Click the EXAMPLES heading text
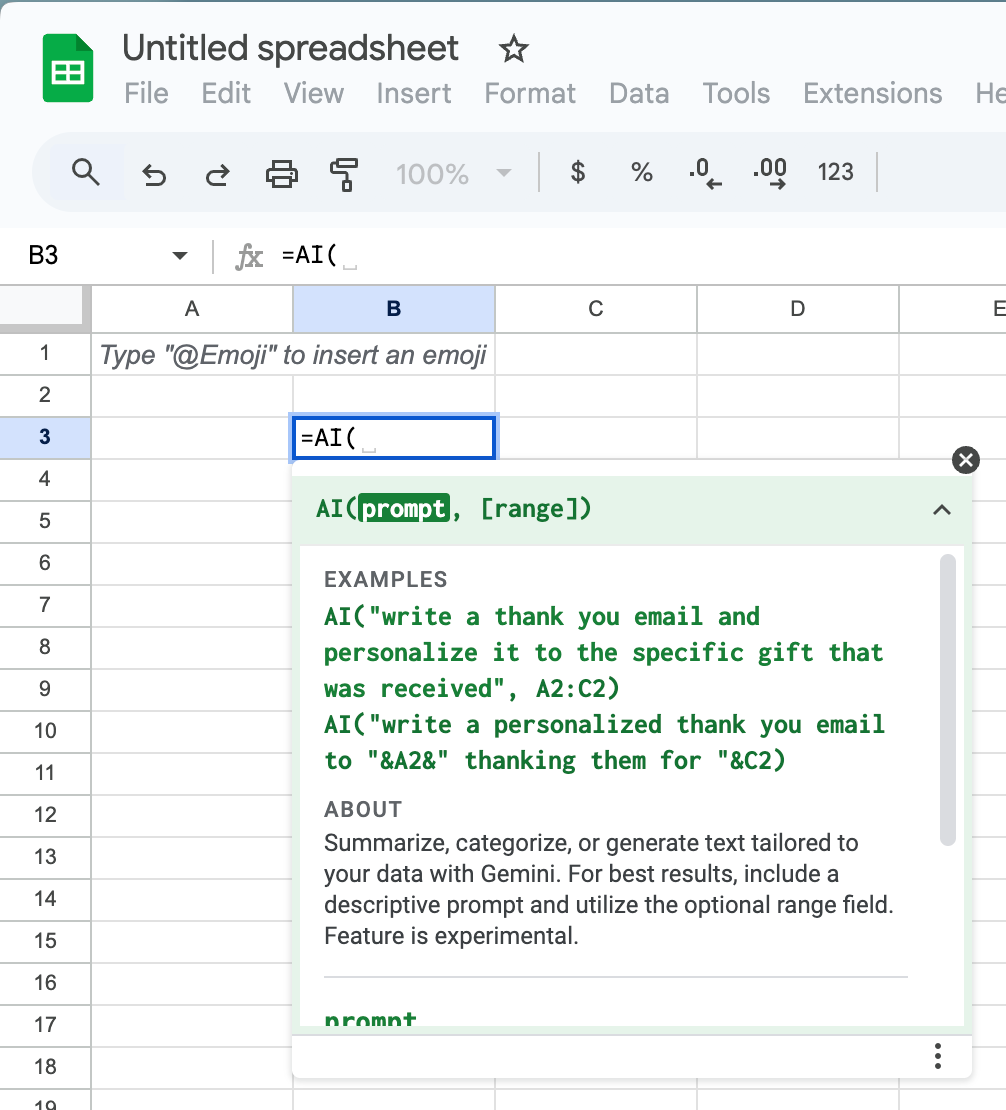The height and width of the screenshot is (1110, 1006). (x=385, y=580)
